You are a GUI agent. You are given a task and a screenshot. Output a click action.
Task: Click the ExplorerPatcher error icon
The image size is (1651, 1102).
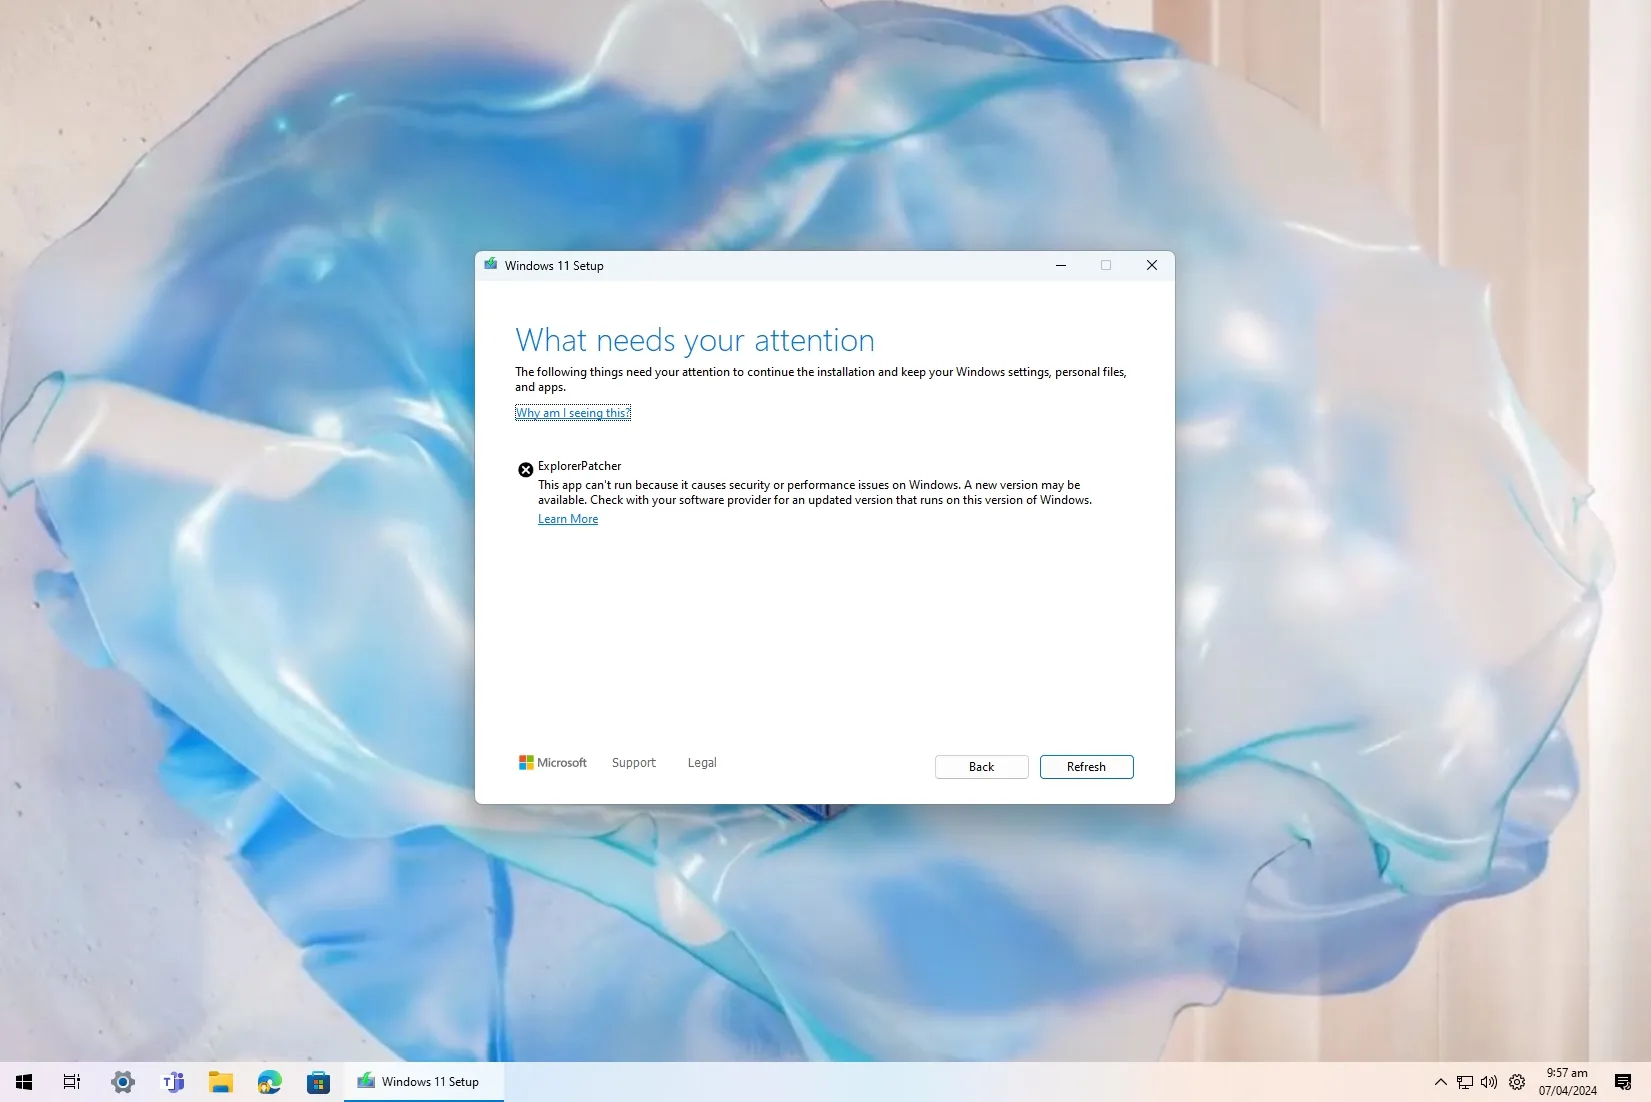[525, 470]
